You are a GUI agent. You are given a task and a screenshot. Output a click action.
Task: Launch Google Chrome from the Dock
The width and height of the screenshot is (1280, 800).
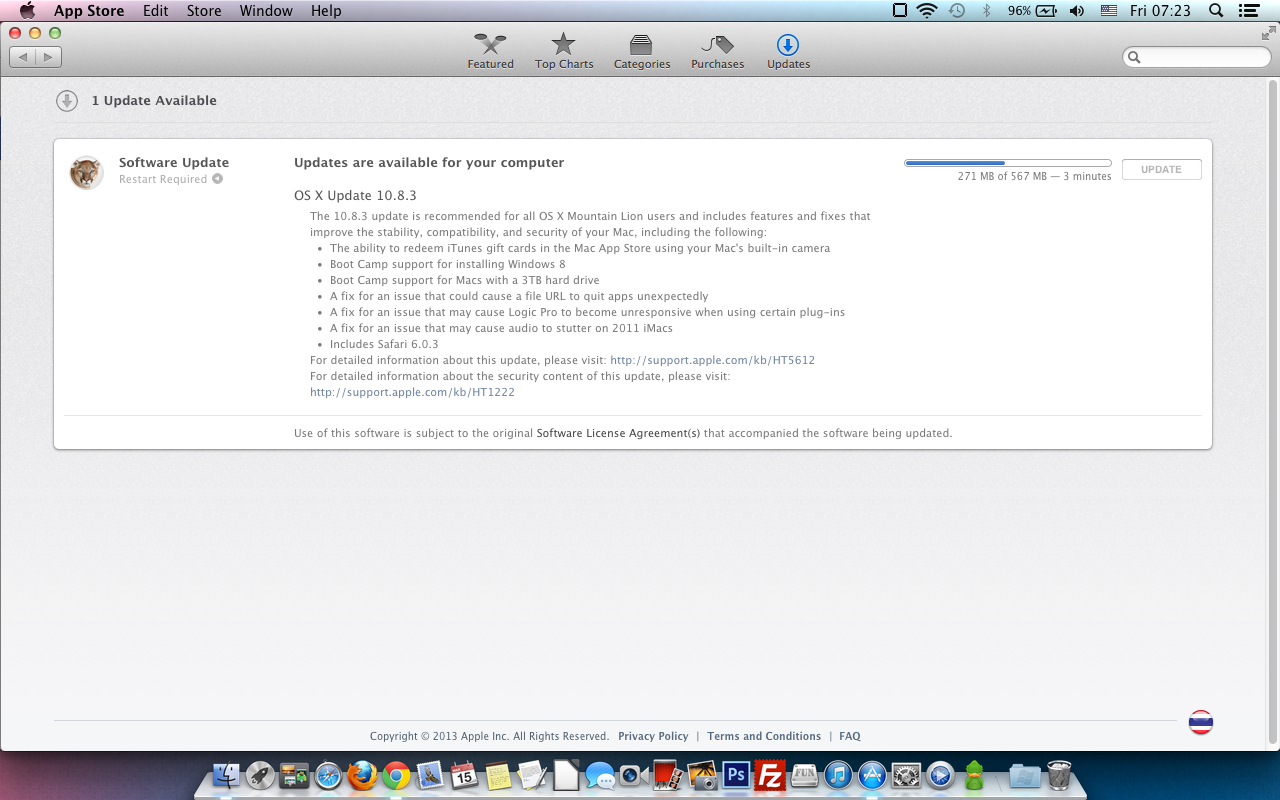pos(396,775)
